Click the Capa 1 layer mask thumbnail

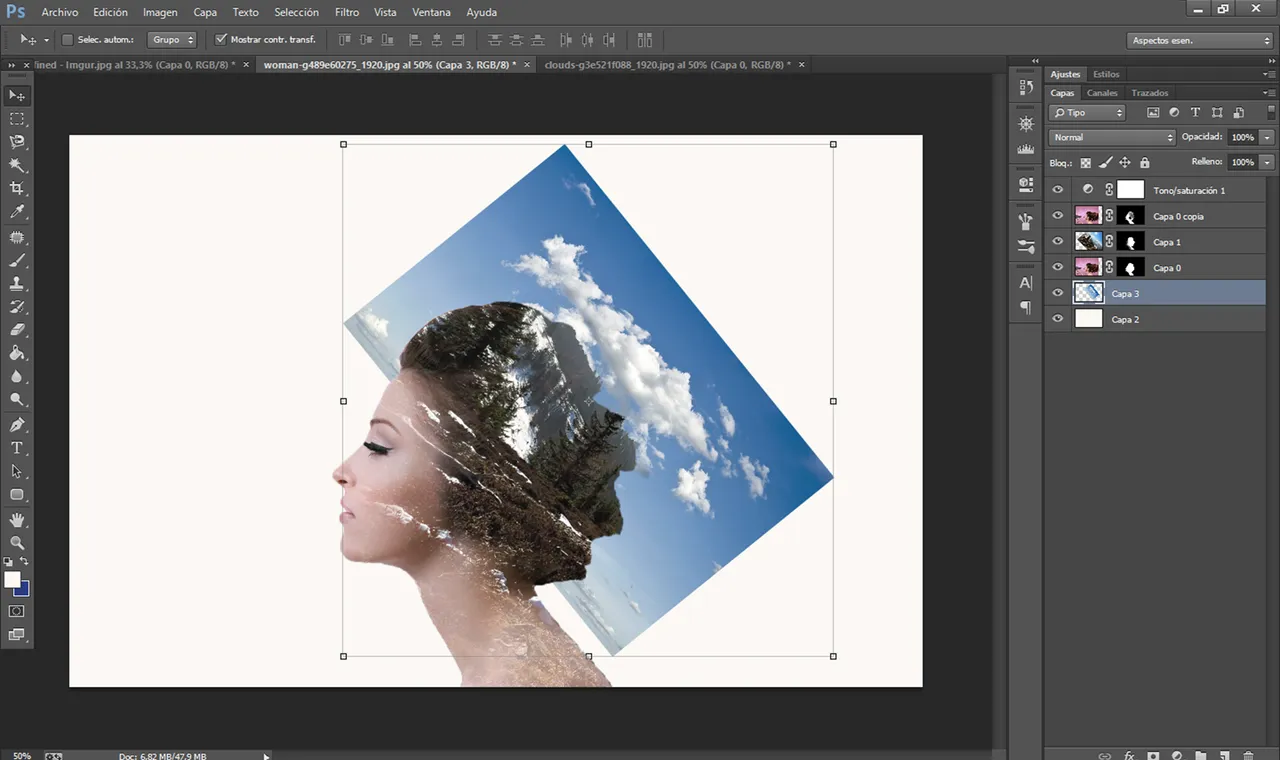tap(1131, 242)
